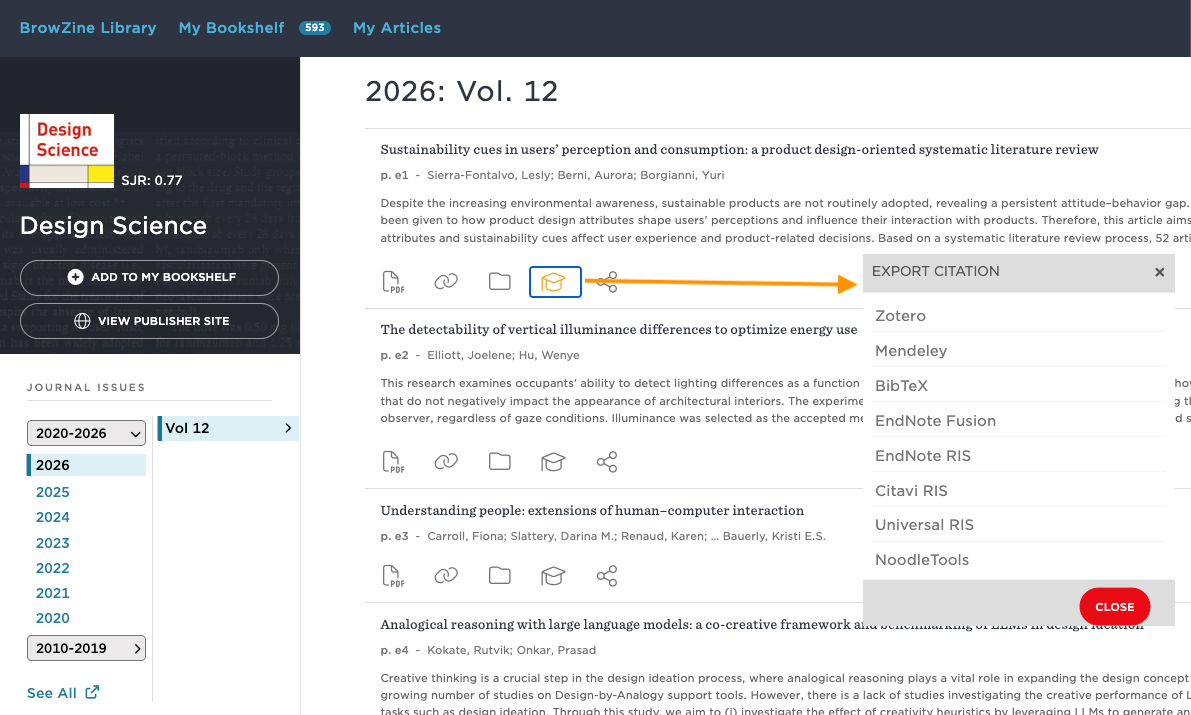Export citation for vertical illuminance article
1191x715 pixels.
(x=553, y=462)
